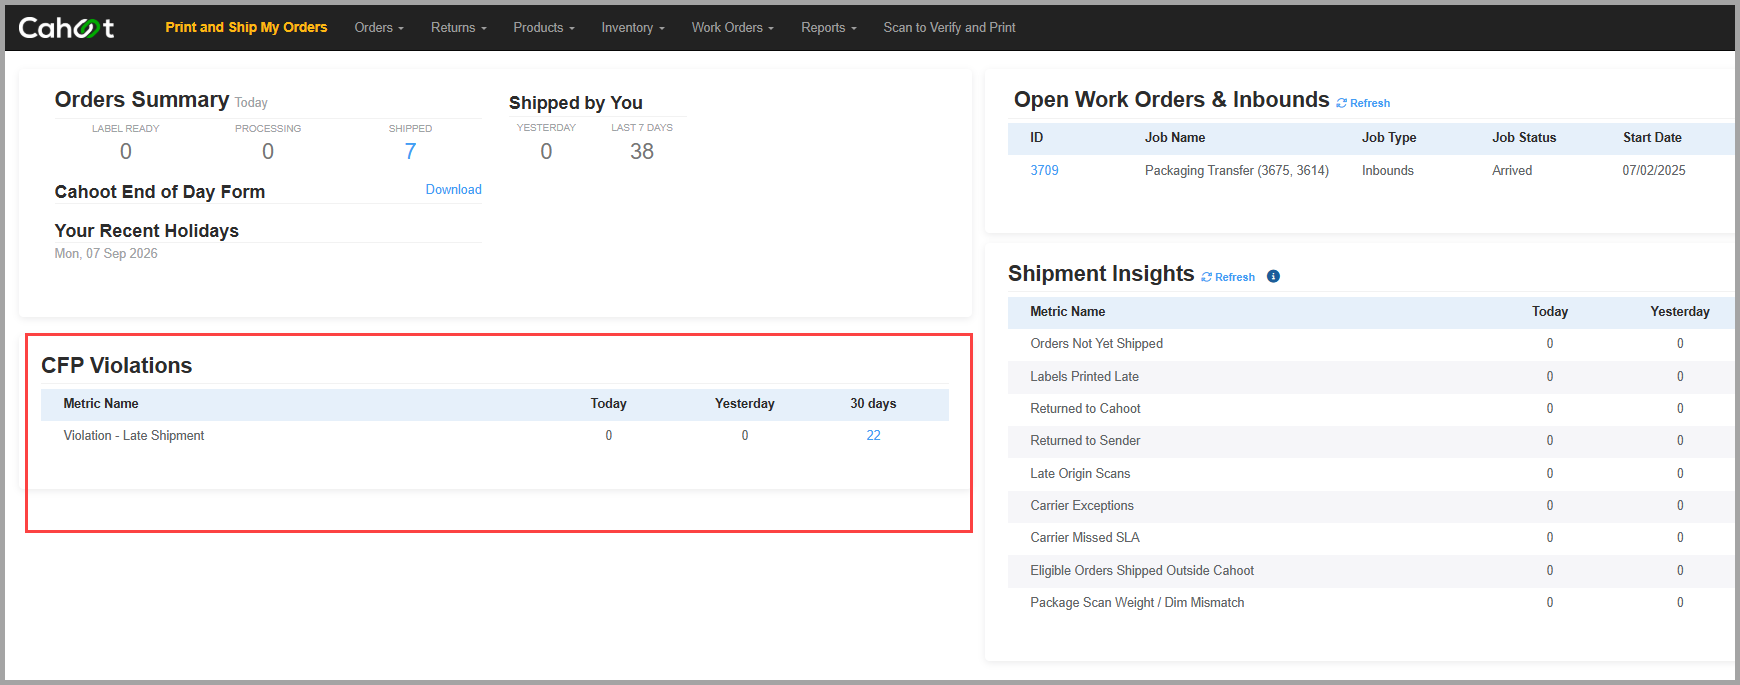Click the Cahoot logo
Screen dimensions: 1740x685
pos(66,27)
